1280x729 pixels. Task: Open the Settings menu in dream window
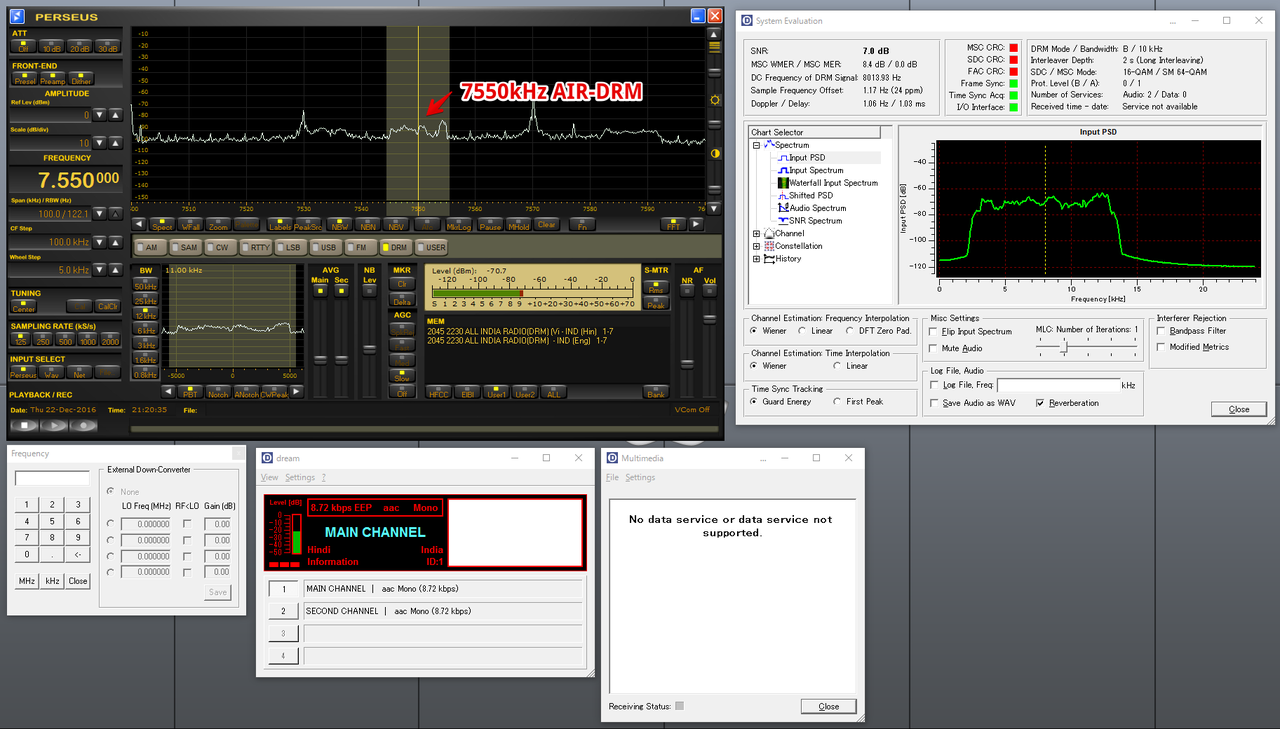point(299,478)
